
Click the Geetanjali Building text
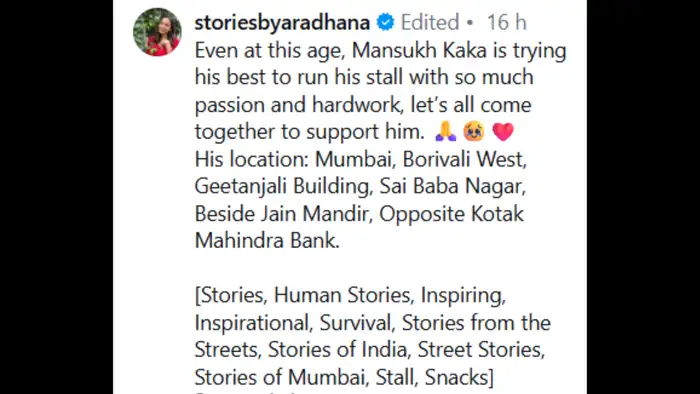coord(282,186)
